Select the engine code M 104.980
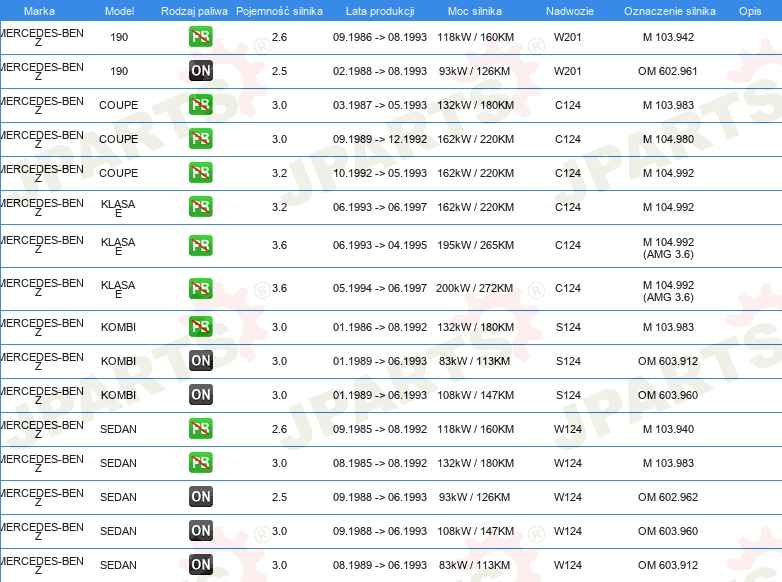The height and width of the screenshot is (582, 782). coord(668,139)
